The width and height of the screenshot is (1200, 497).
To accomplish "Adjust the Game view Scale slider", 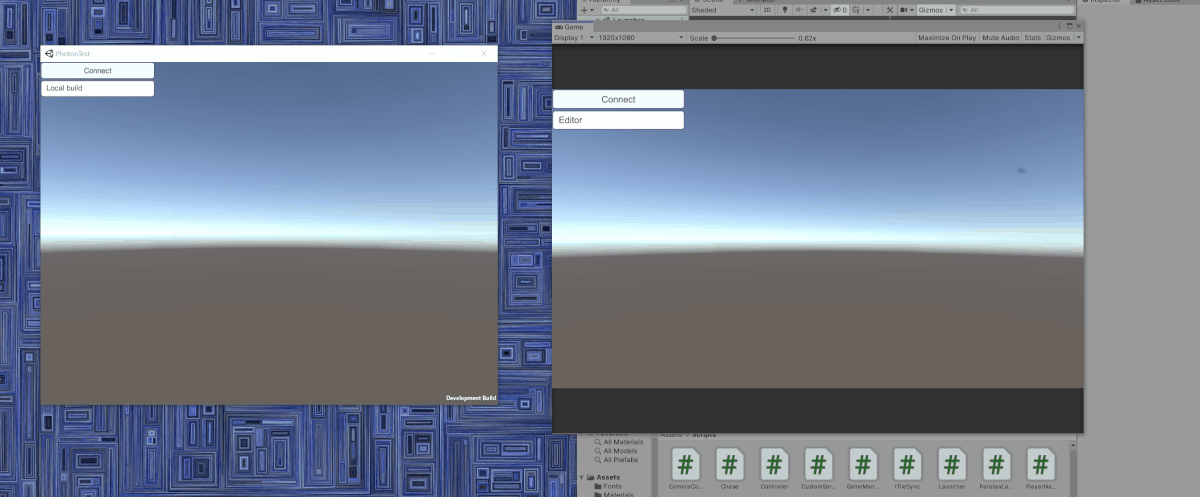I will point(753,38).
